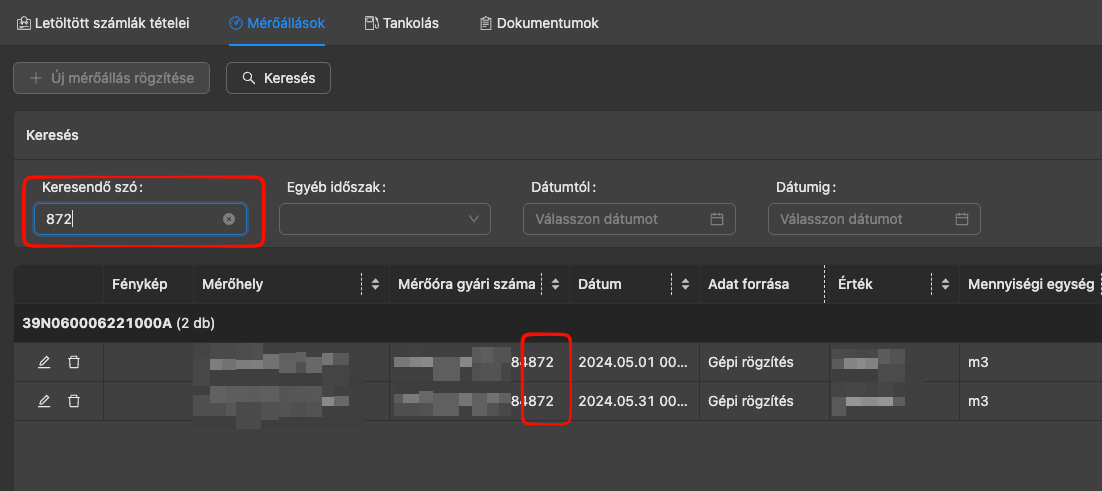The width and height of the screenshot is (1102, 491).
Task: Focus the Keresendő szó input containing 872
Action: point(141,219)
